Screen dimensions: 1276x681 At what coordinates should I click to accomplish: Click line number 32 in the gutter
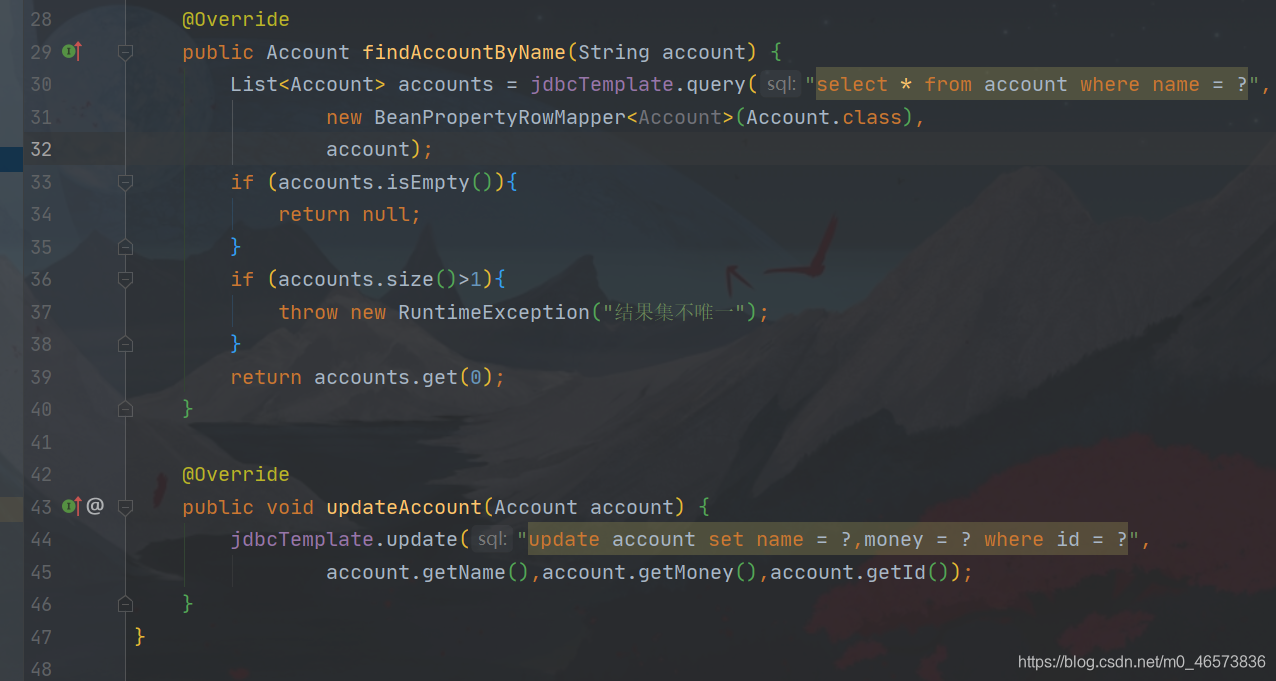point(41,149)
